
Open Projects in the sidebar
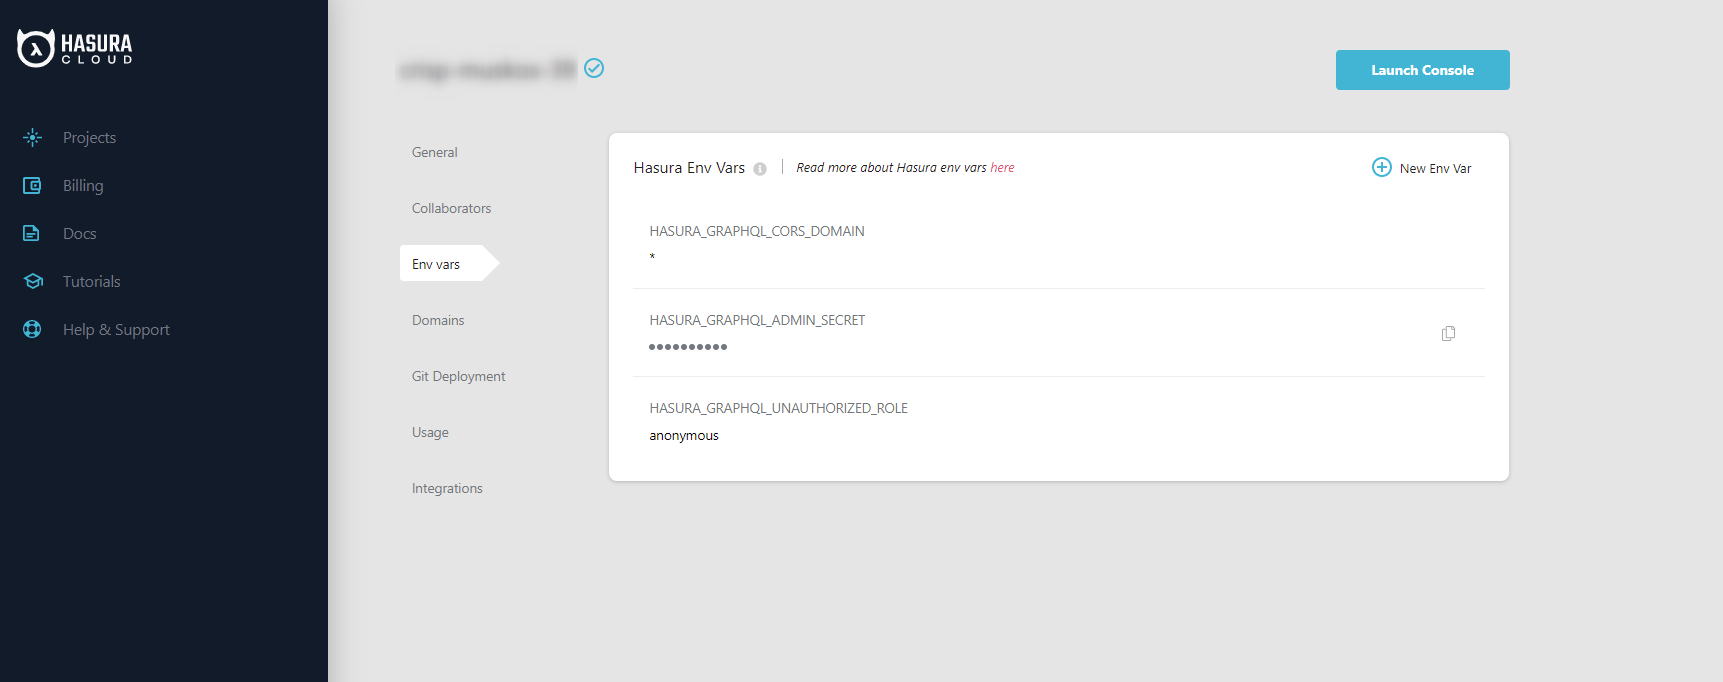point(89,137)
